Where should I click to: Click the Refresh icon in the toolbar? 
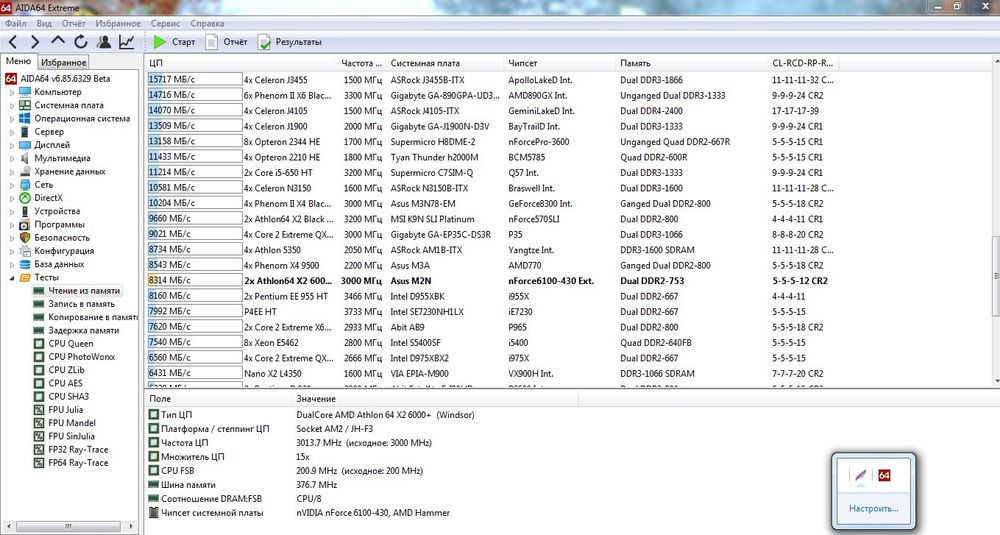[x=80, y=42]
